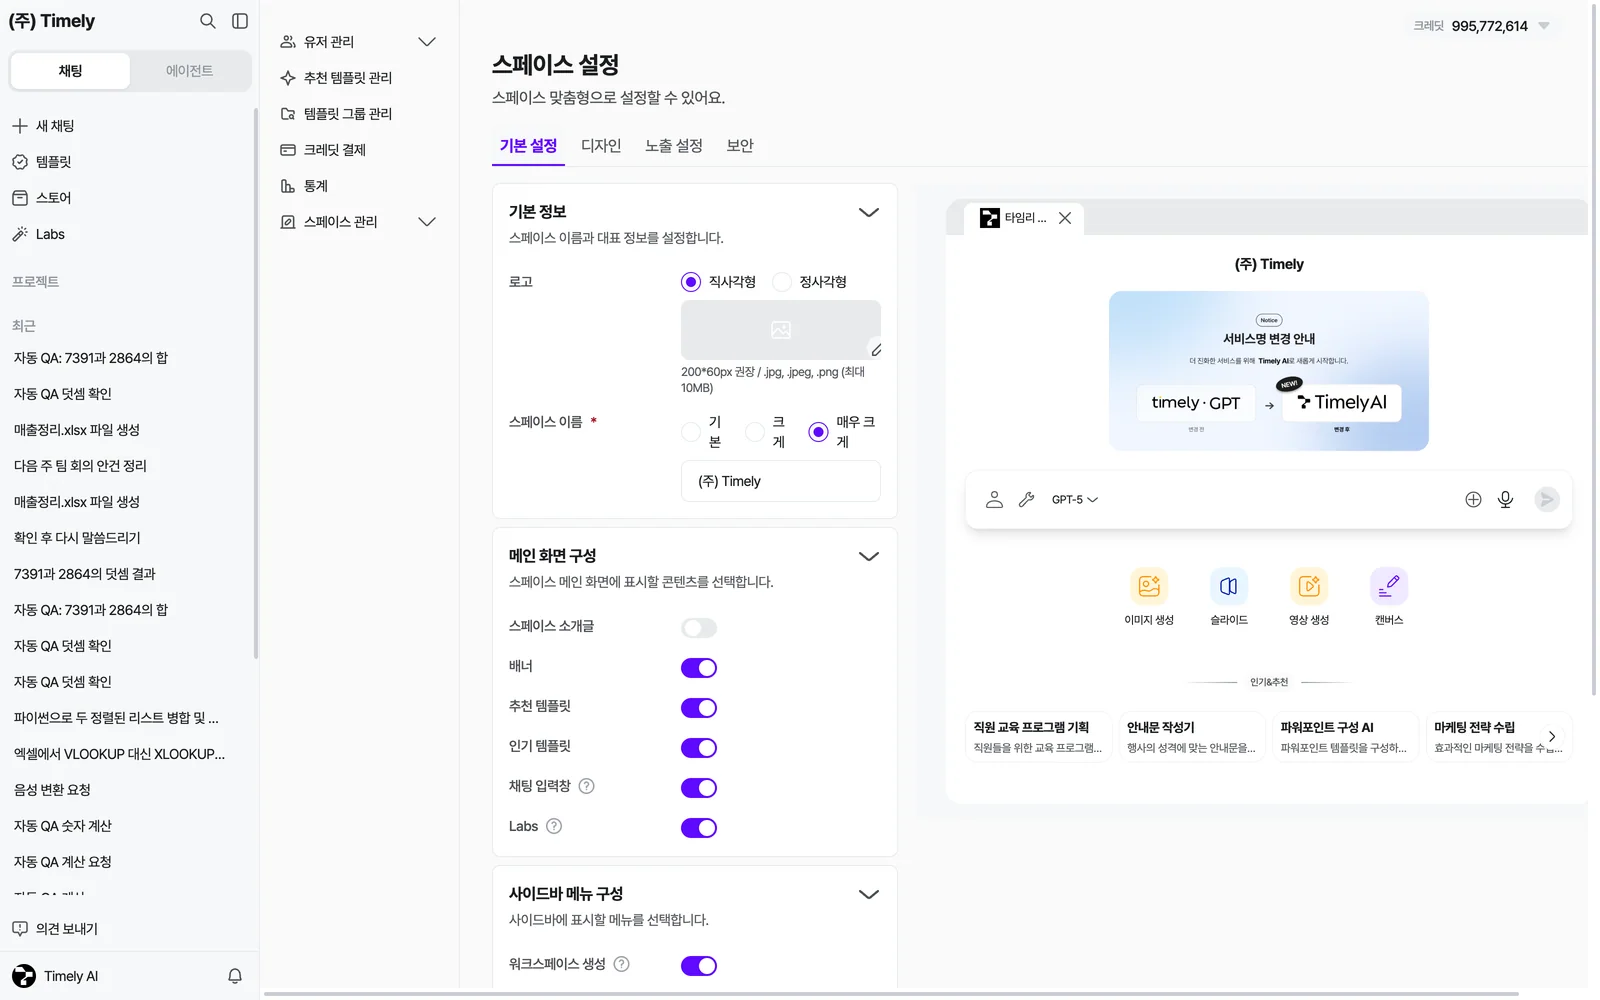Image resolution: width=1600 pixels, height=1000 pixels.
Task: Close the 타임리 preview tab
Action: [x=1065, y=218]
